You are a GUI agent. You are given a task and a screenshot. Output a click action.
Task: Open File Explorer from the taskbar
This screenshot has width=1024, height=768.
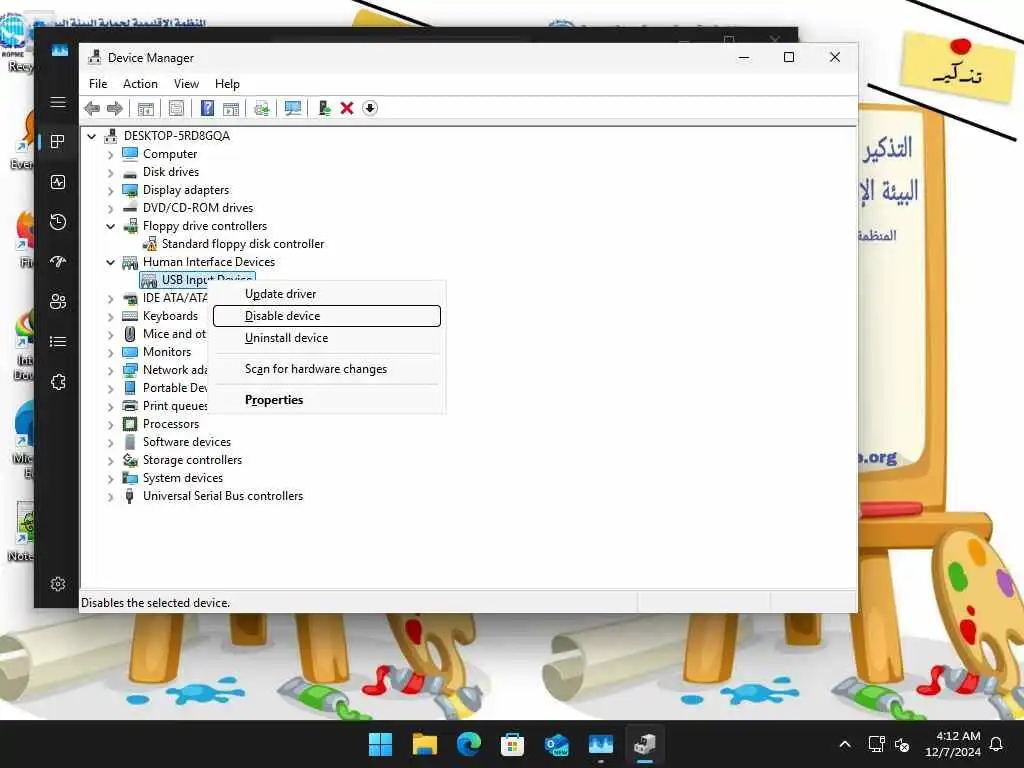(x=424, y=744)
